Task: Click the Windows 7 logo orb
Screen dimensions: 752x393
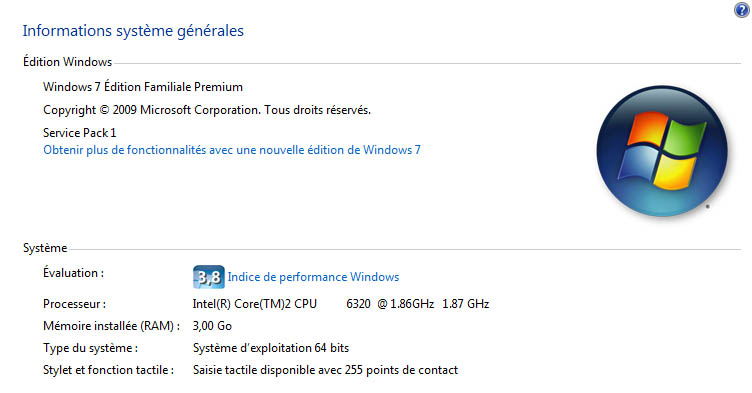Action: [662, 151]
